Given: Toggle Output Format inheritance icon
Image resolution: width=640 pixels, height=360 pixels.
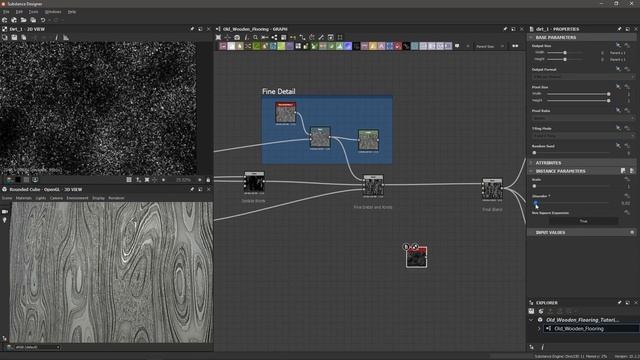Looking at the screenshot, I should 618,69.
